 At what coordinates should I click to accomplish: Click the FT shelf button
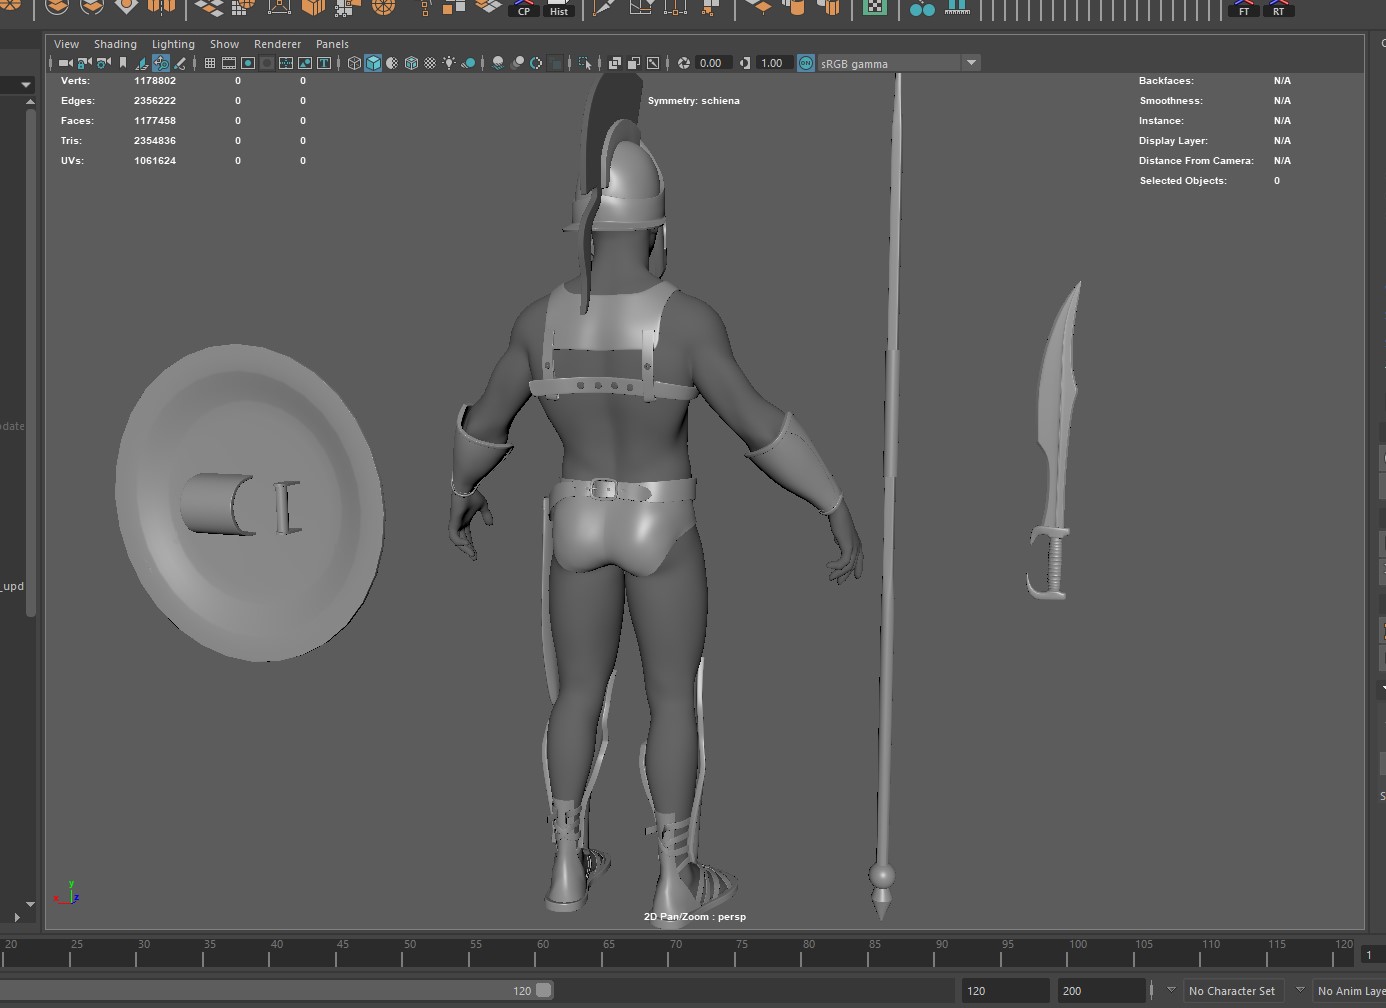point(1244,8)
